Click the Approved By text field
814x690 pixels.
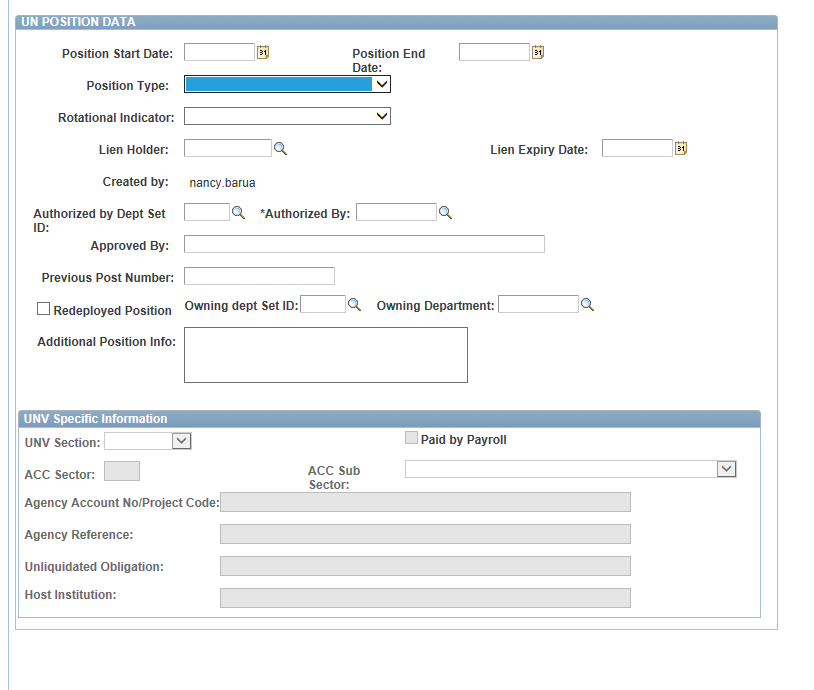(364, 244)
